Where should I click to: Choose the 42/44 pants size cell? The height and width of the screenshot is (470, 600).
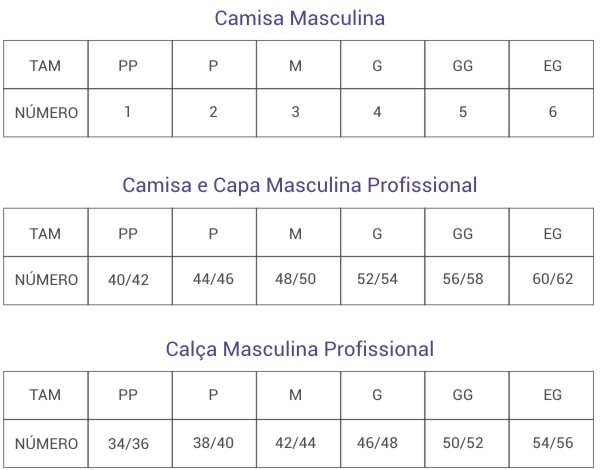tap(295, 442)
